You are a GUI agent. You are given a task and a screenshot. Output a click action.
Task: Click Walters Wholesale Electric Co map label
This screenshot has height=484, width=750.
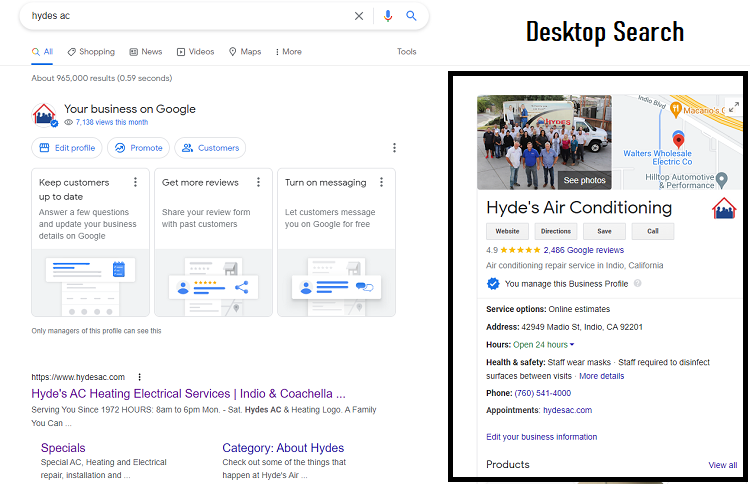(658, 158)
